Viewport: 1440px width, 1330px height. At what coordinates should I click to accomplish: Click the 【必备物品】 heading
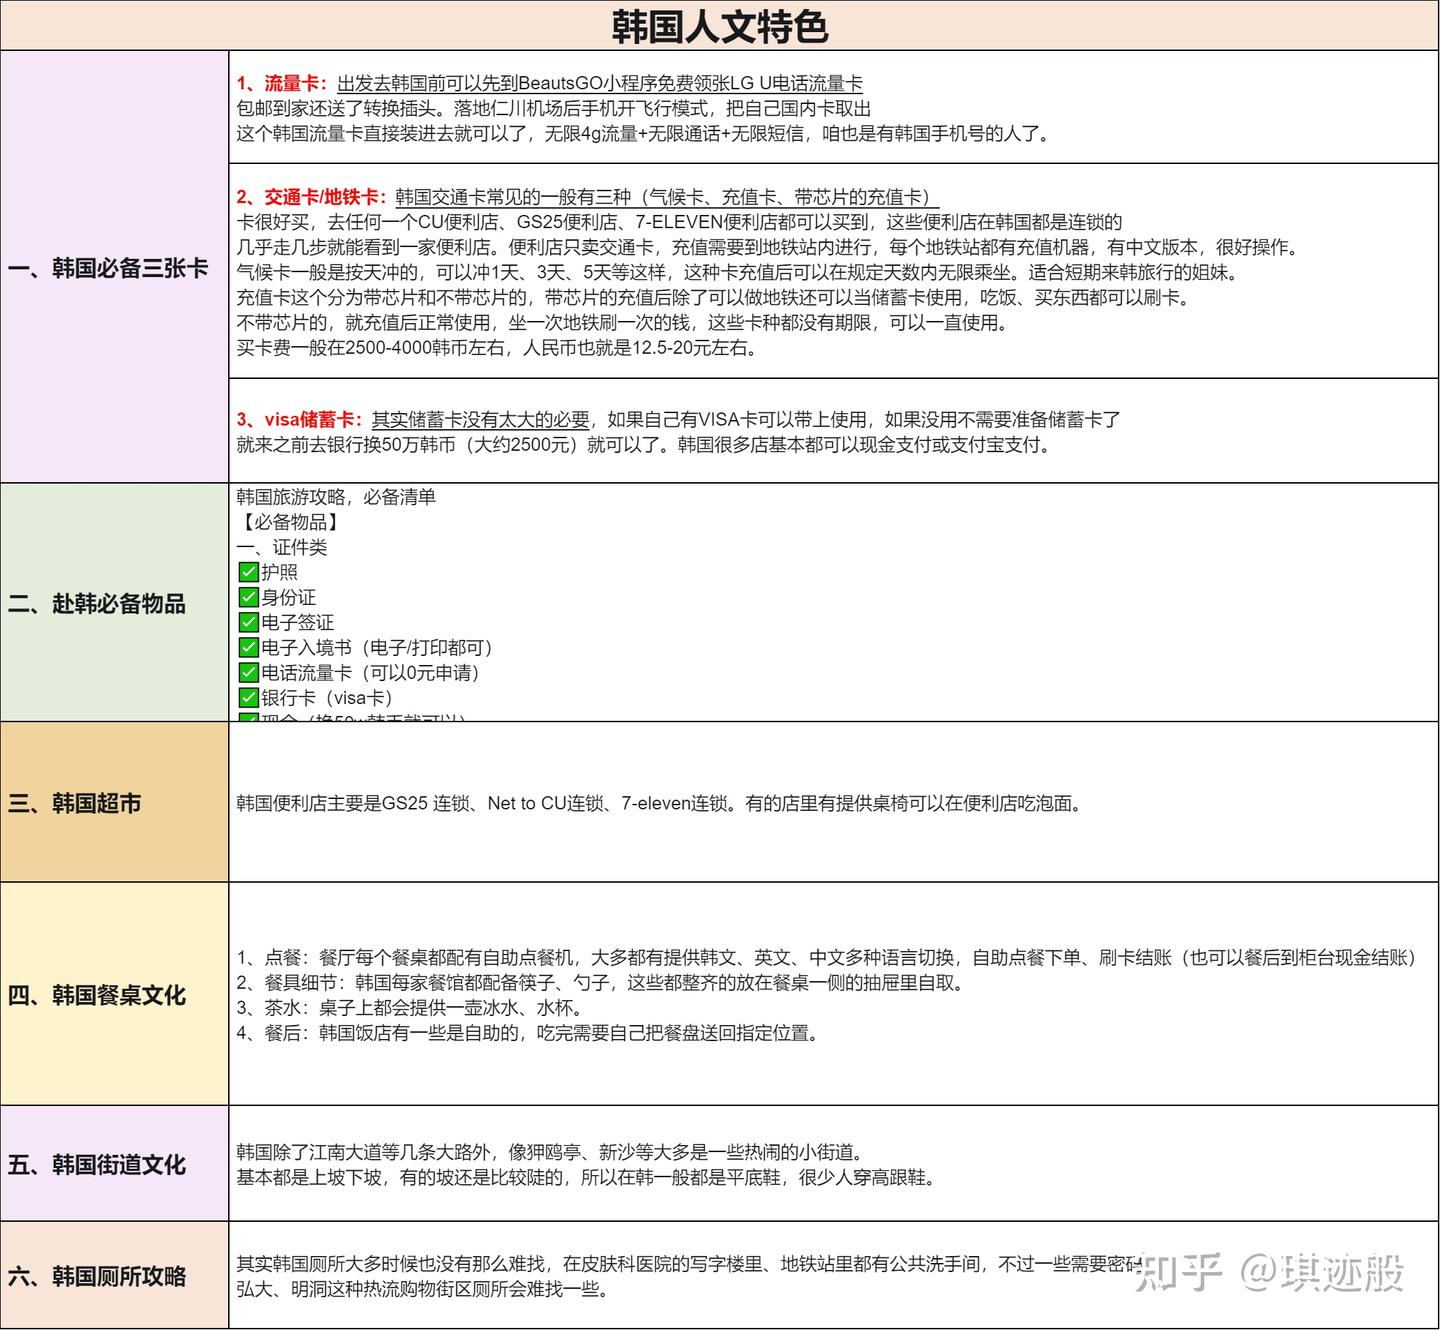(287, 522)
